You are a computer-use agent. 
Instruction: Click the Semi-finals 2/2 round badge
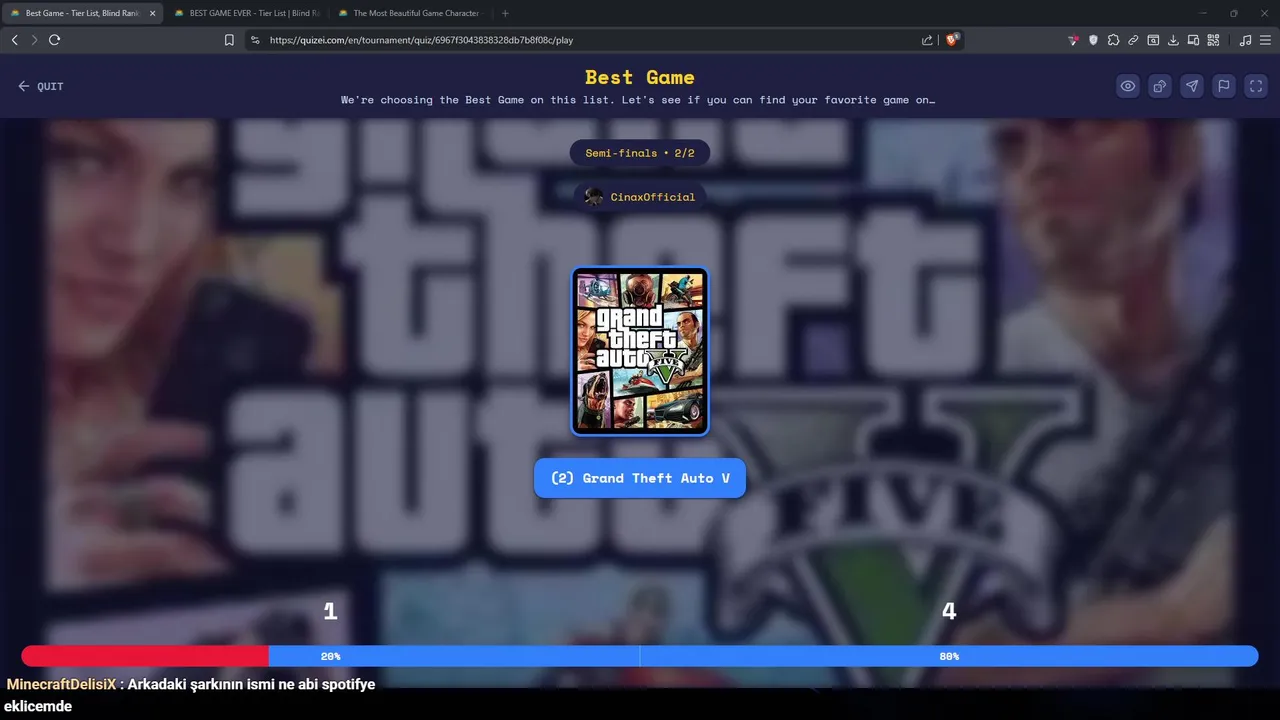pyautogui.click(x=640, y=153)
